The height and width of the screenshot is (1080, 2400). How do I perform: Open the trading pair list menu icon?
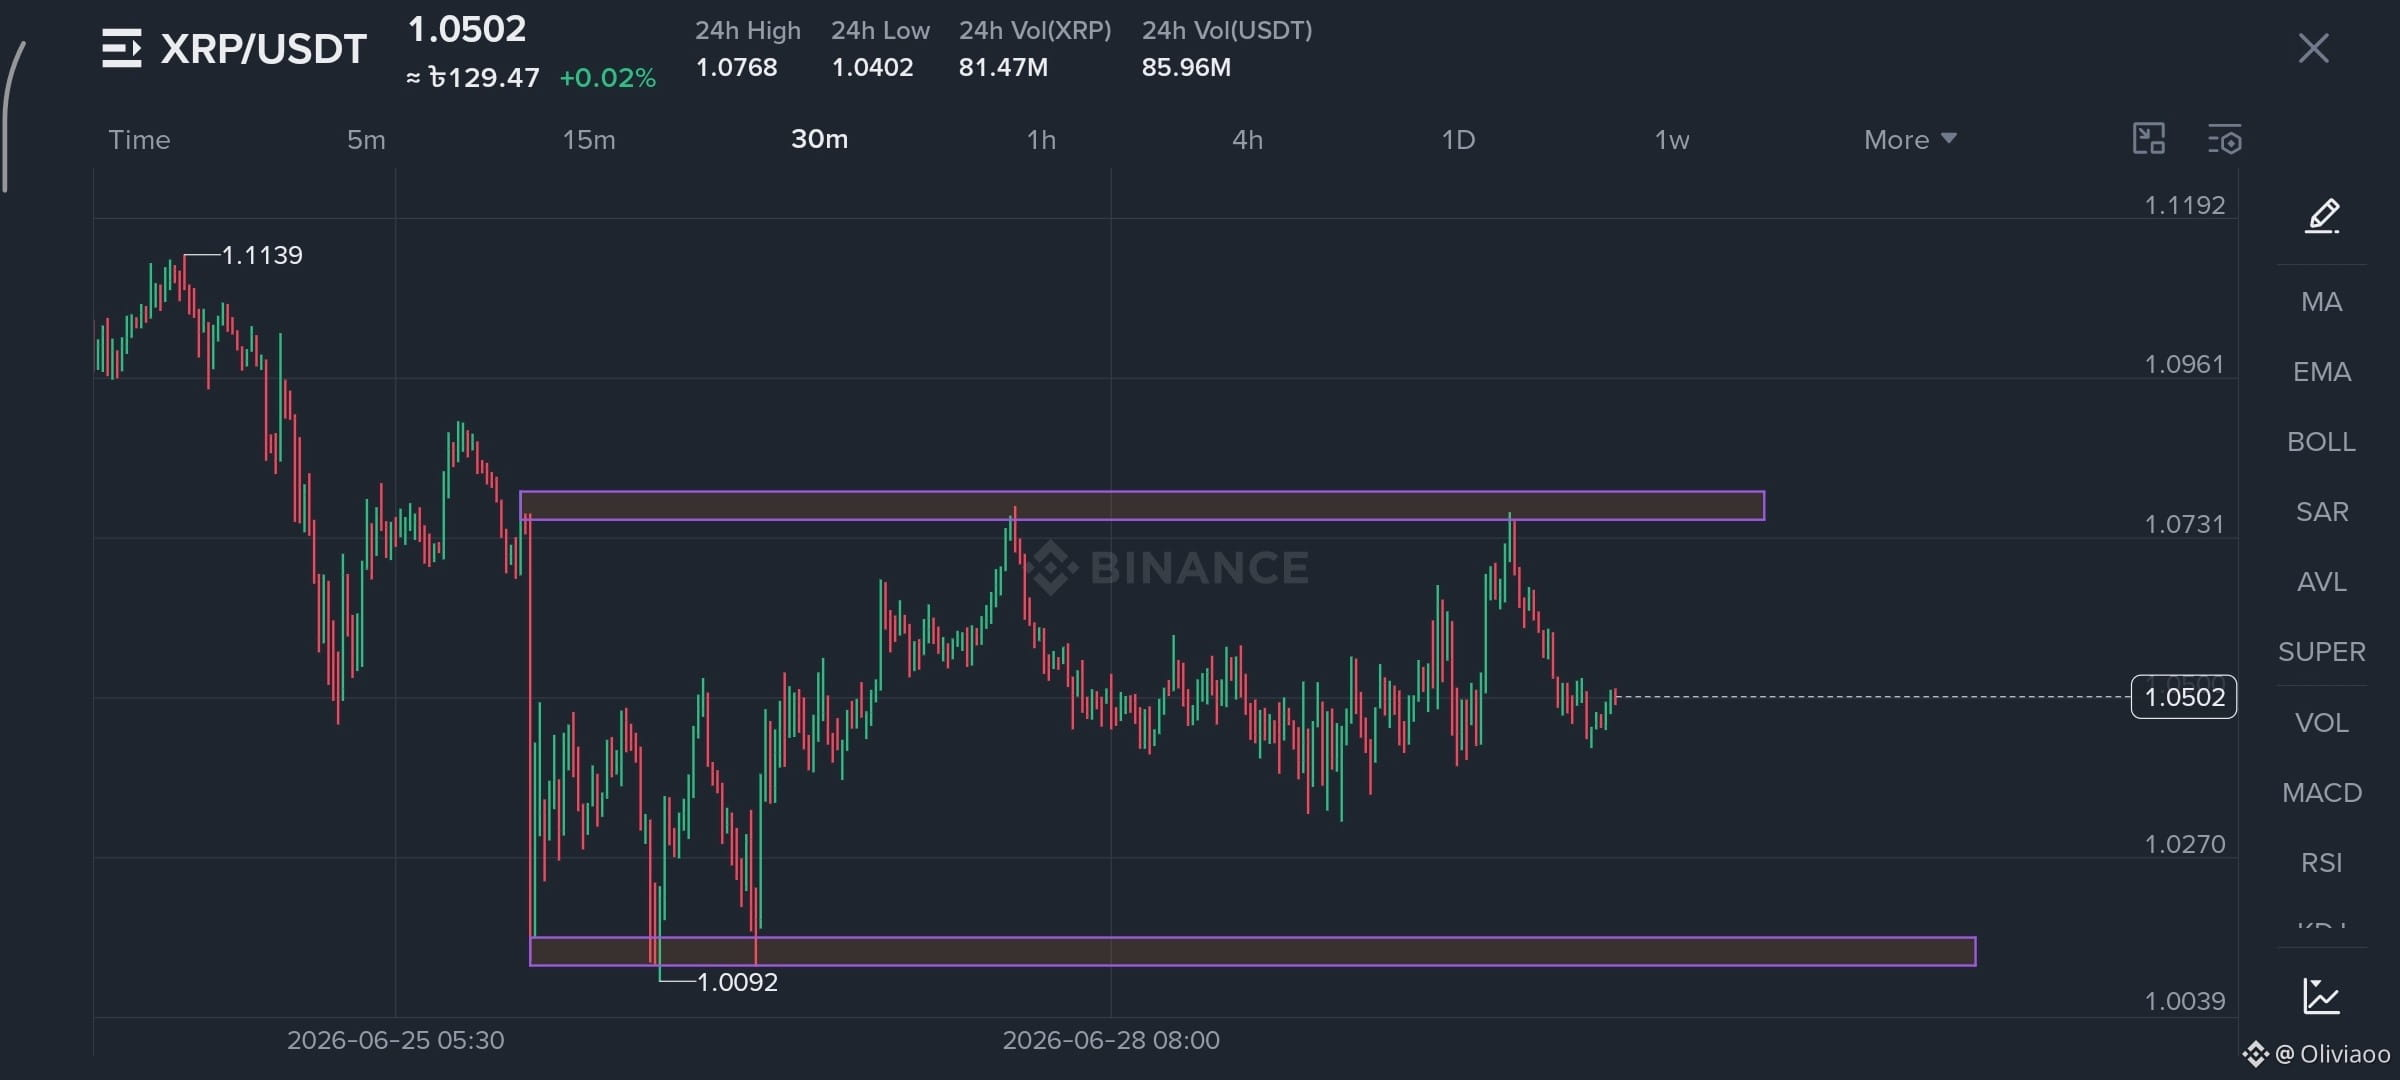coord(122,48)
